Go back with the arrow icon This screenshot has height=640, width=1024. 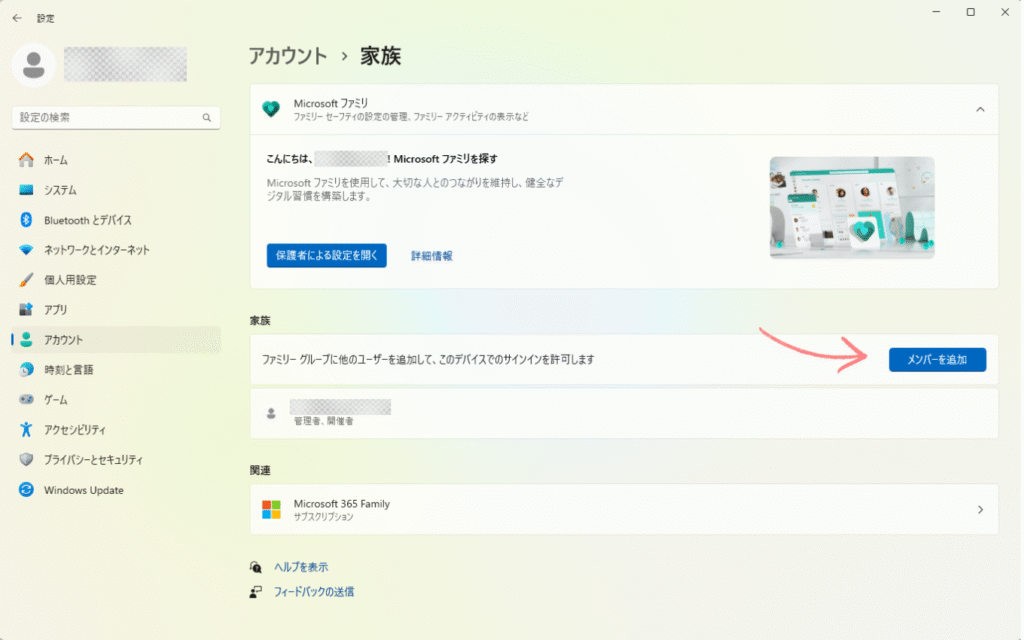(17, 18)
